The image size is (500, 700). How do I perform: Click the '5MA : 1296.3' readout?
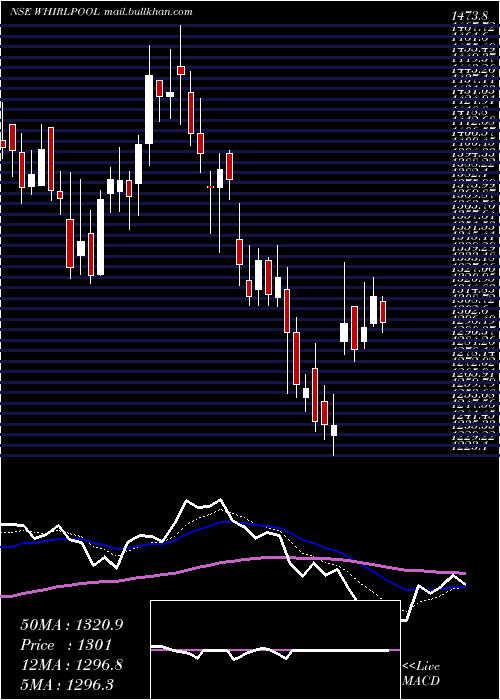pos(67,684)
